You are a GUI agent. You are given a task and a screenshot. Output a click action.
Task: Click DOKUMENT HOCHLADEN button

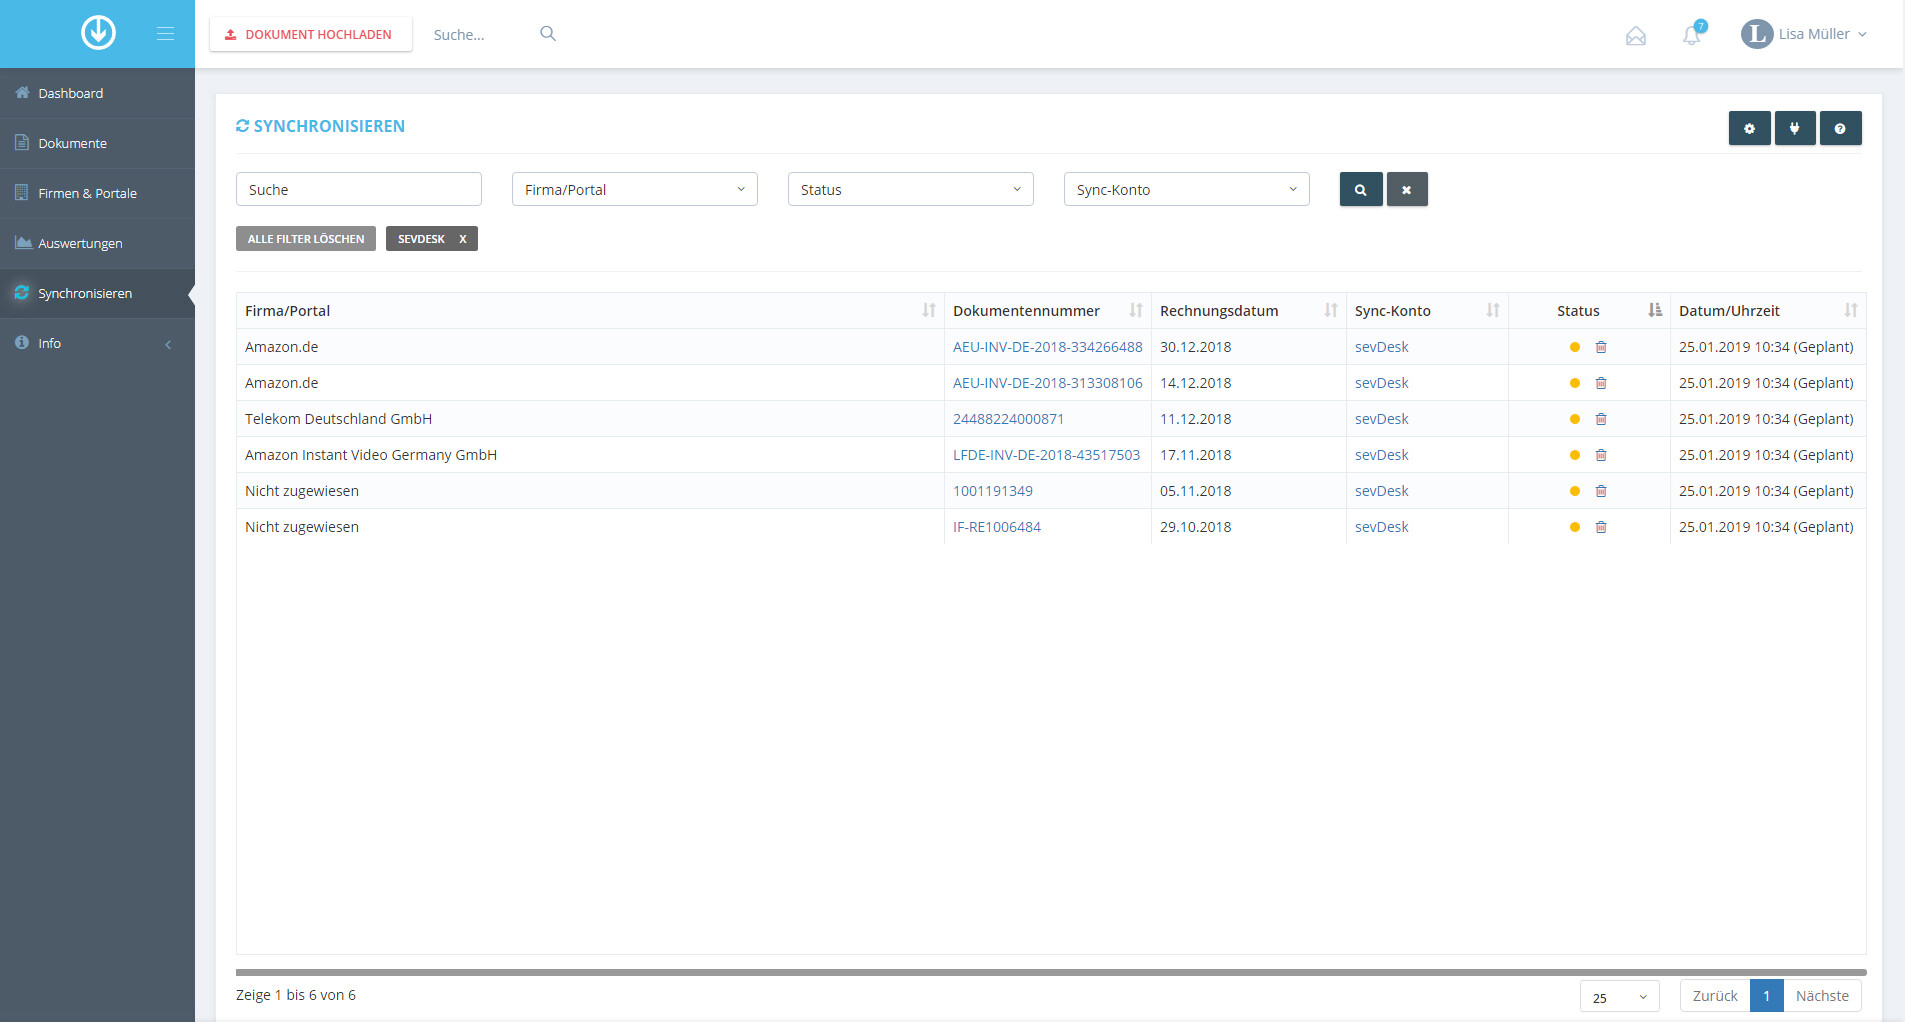click(310, 34)
